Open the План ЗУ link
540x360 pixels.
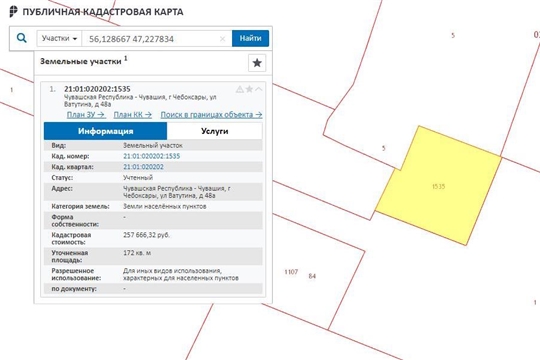[x=86, y=115]
